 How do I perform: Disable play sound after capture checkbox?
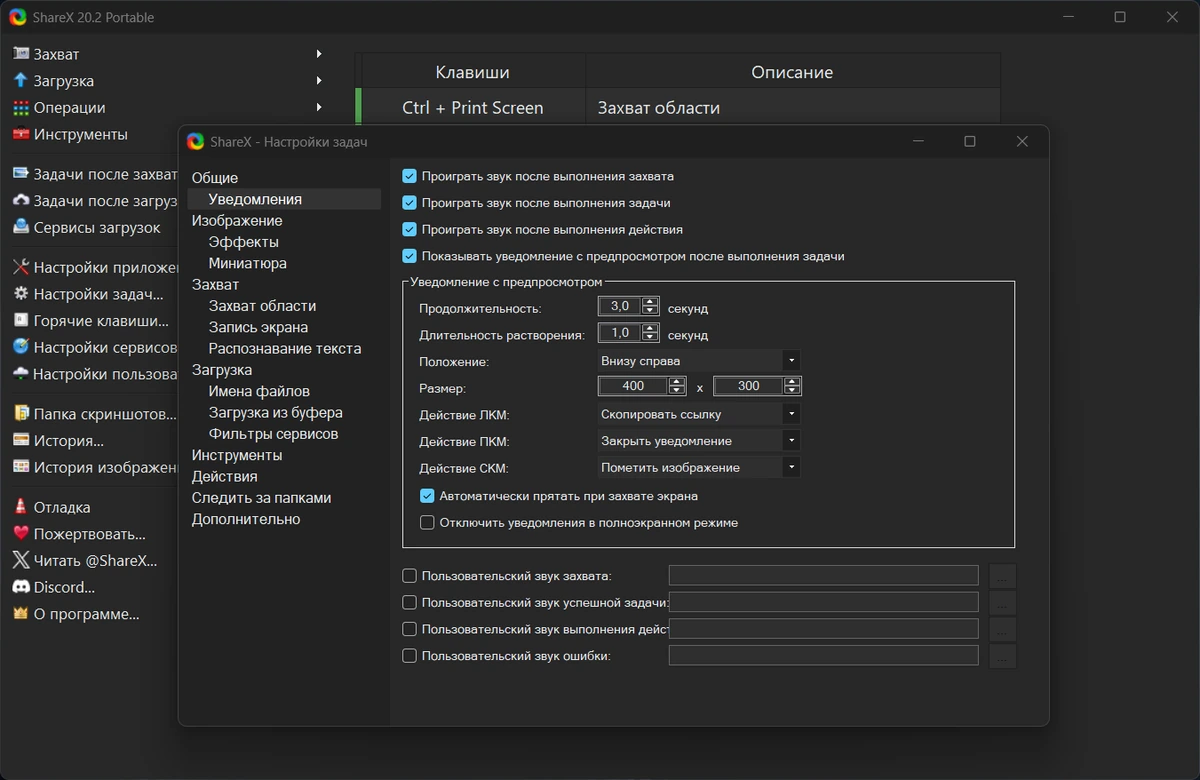point(409,176)
